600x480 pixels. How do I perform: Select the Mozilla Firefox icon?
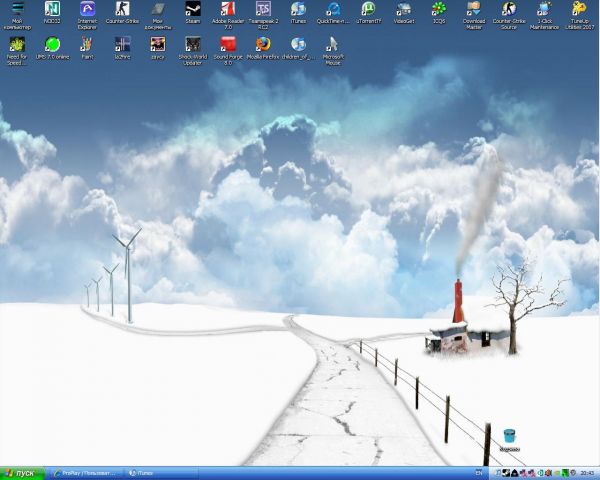pos(263,45)
